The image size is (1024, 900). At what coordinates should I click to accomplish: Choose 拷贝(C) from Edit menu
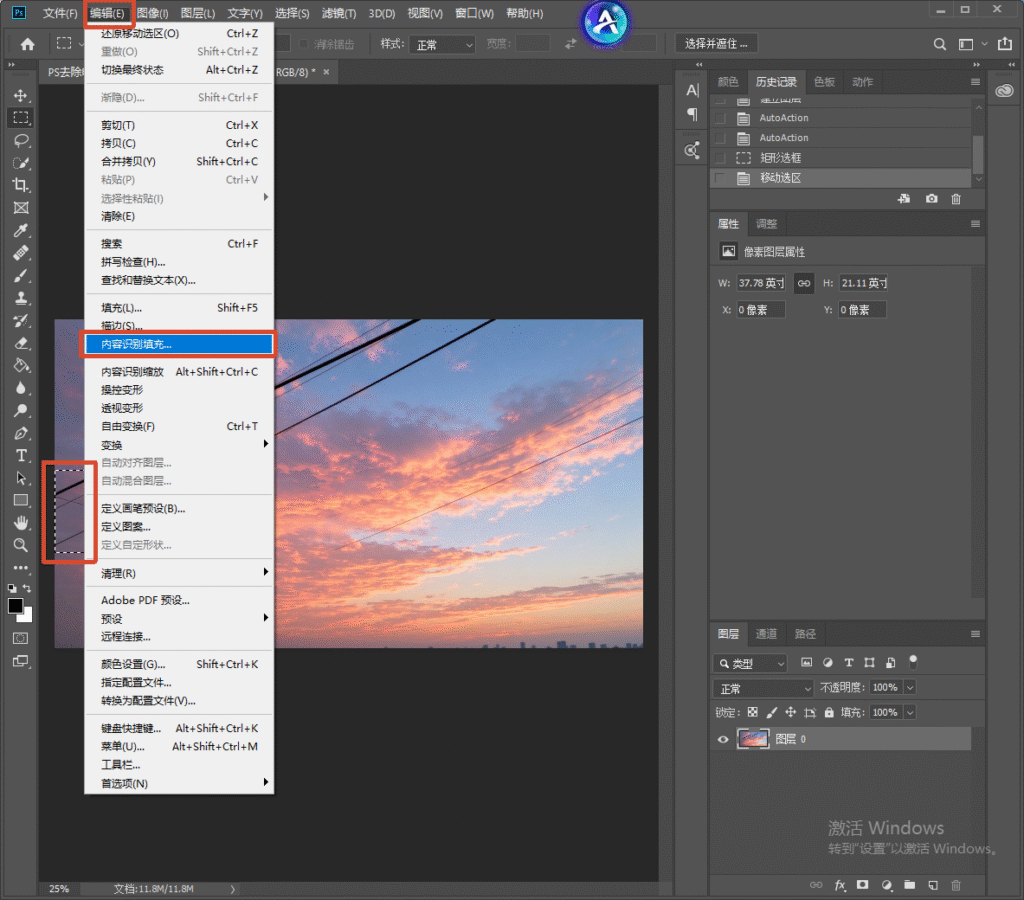[179, 143]
